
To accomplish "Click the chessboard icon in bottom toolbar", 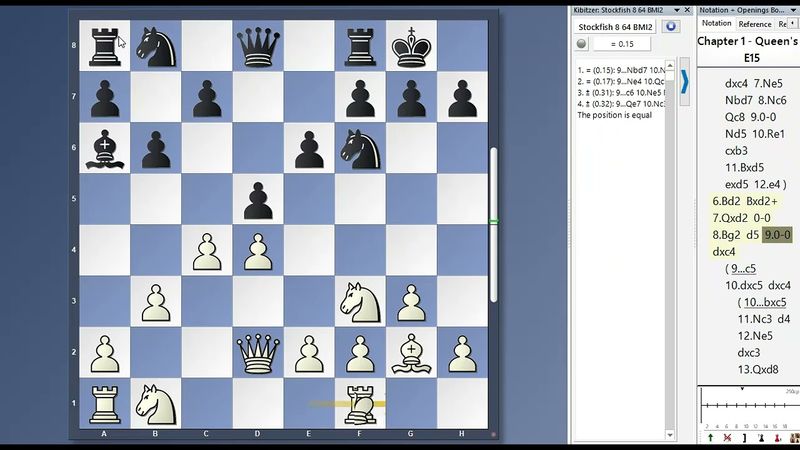I will click(x=794, y=437).
